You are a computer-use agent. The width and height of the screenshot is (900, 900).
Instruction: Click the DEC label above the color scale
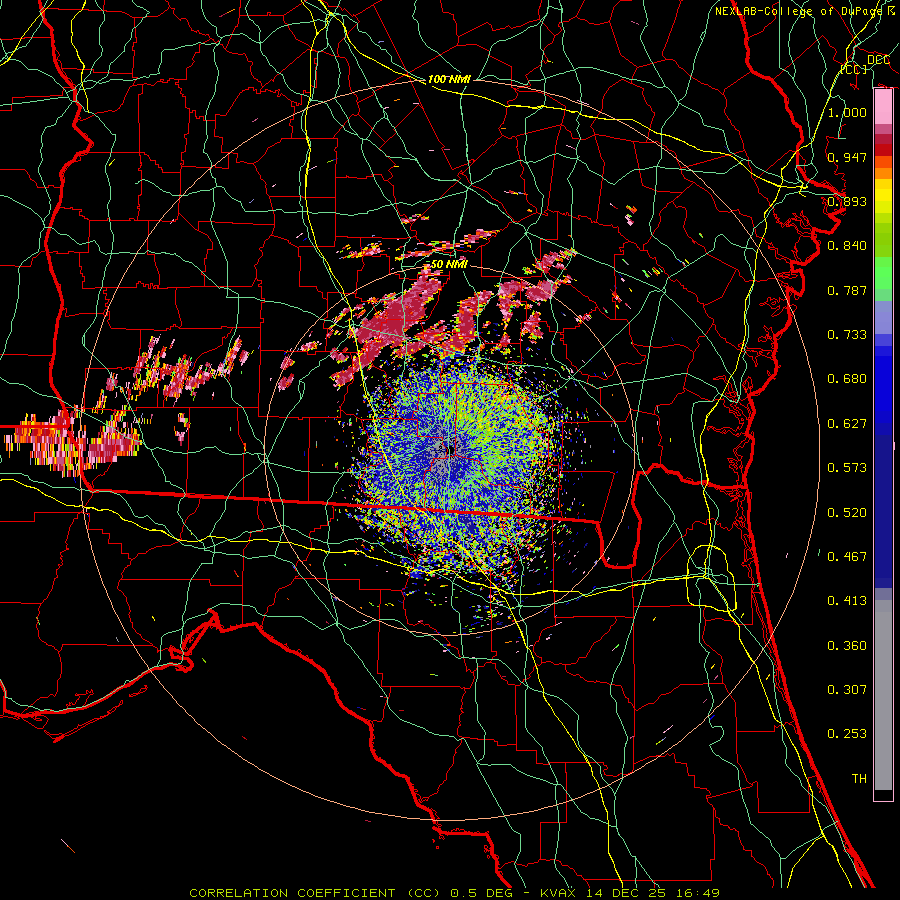(x=878, y=59)
